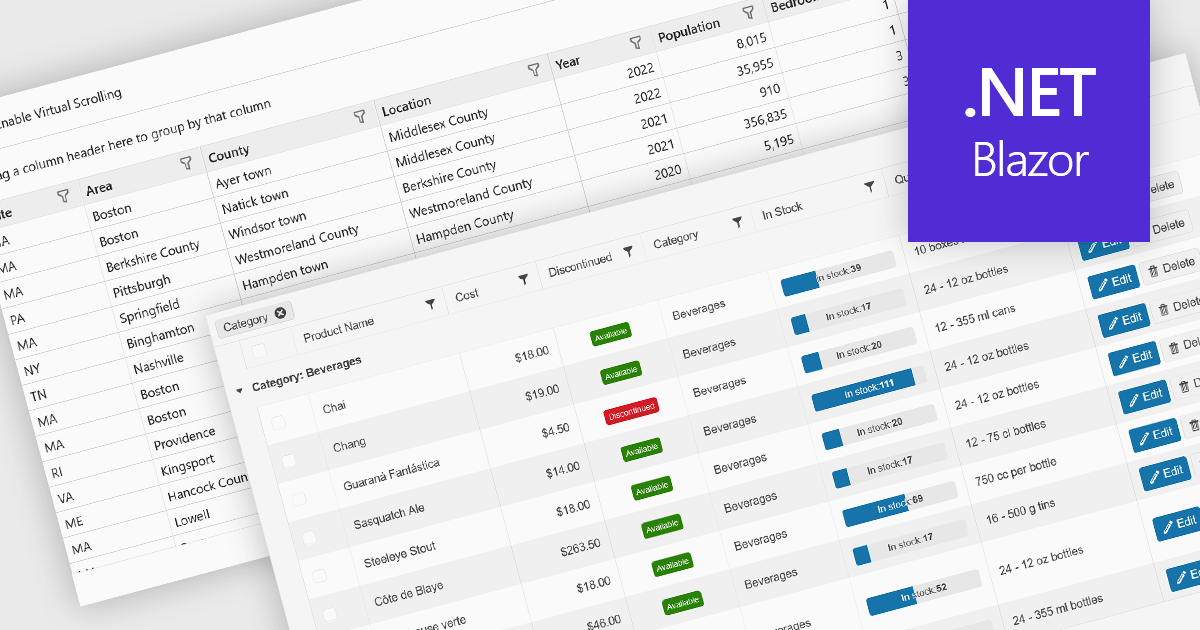Check the Guaraná Fantástica row checkbox
This screenshot has width=1200, height=630.
(299, 499)
